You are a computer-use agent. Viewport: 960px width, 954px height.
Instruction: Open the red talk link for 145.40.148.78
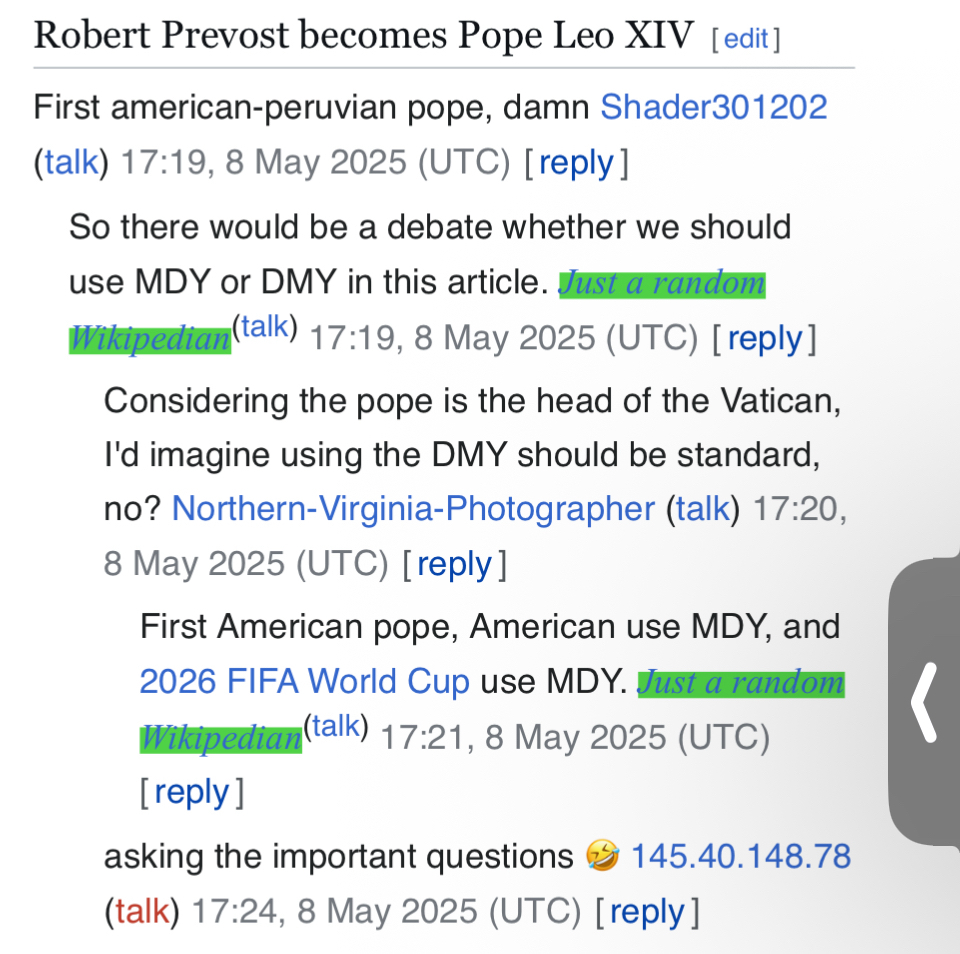pyautogui.click(x=141, y=911)
